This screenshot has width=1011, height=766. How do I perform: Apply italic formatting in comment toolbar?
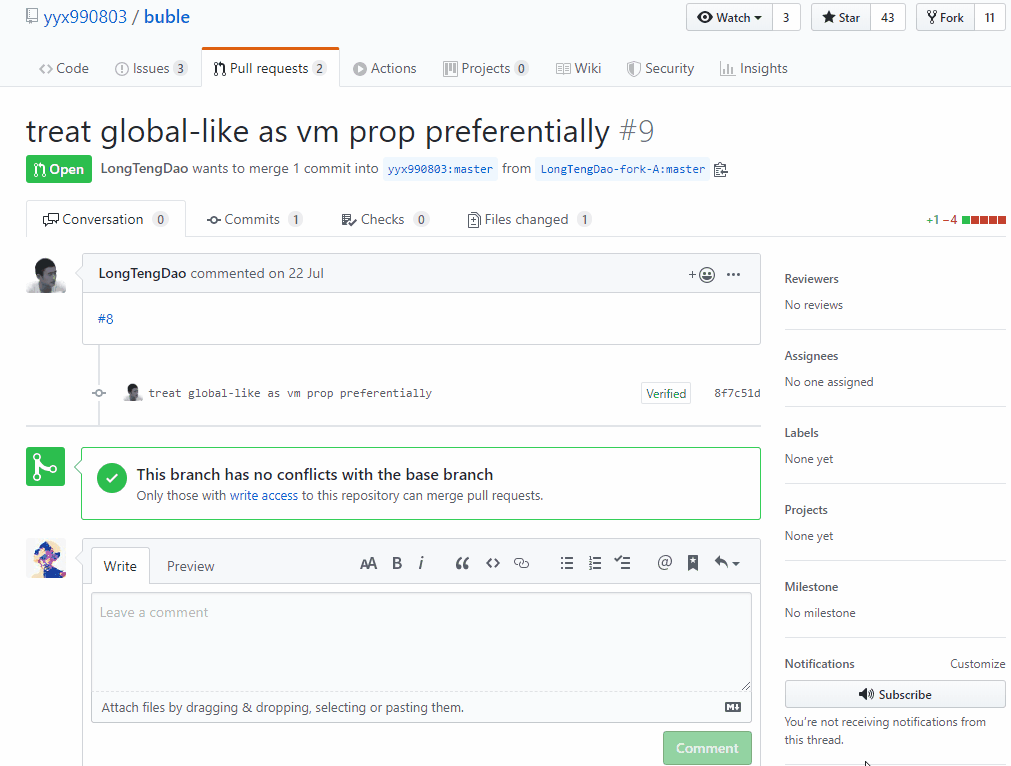421,564
